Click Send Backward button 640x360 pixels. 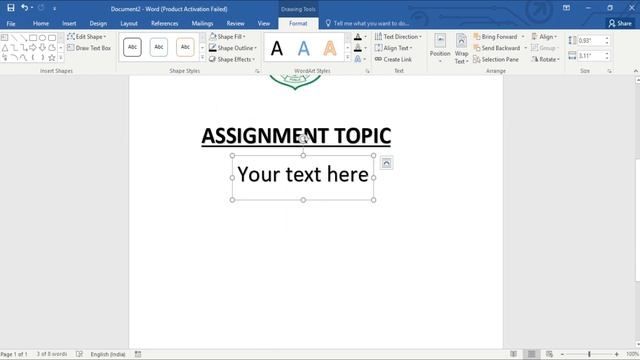click(497, 48)
